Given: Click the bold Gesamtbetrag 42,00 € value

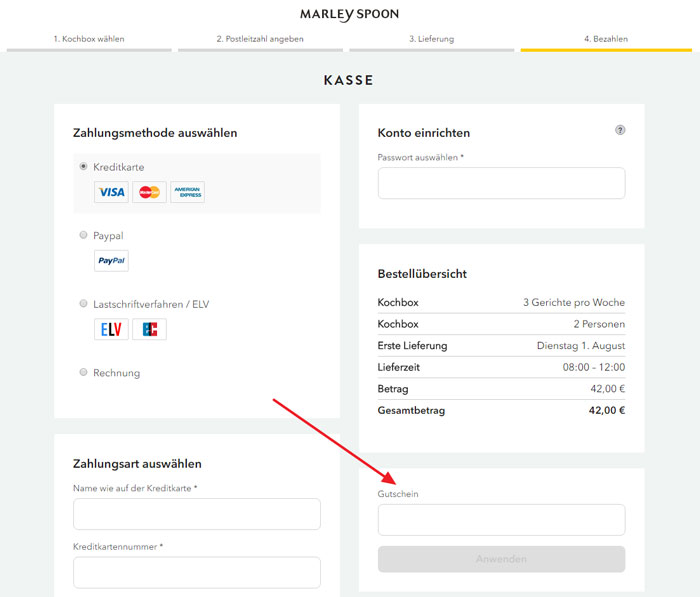Looking at the screenshot, I should [x=607, y=410].
